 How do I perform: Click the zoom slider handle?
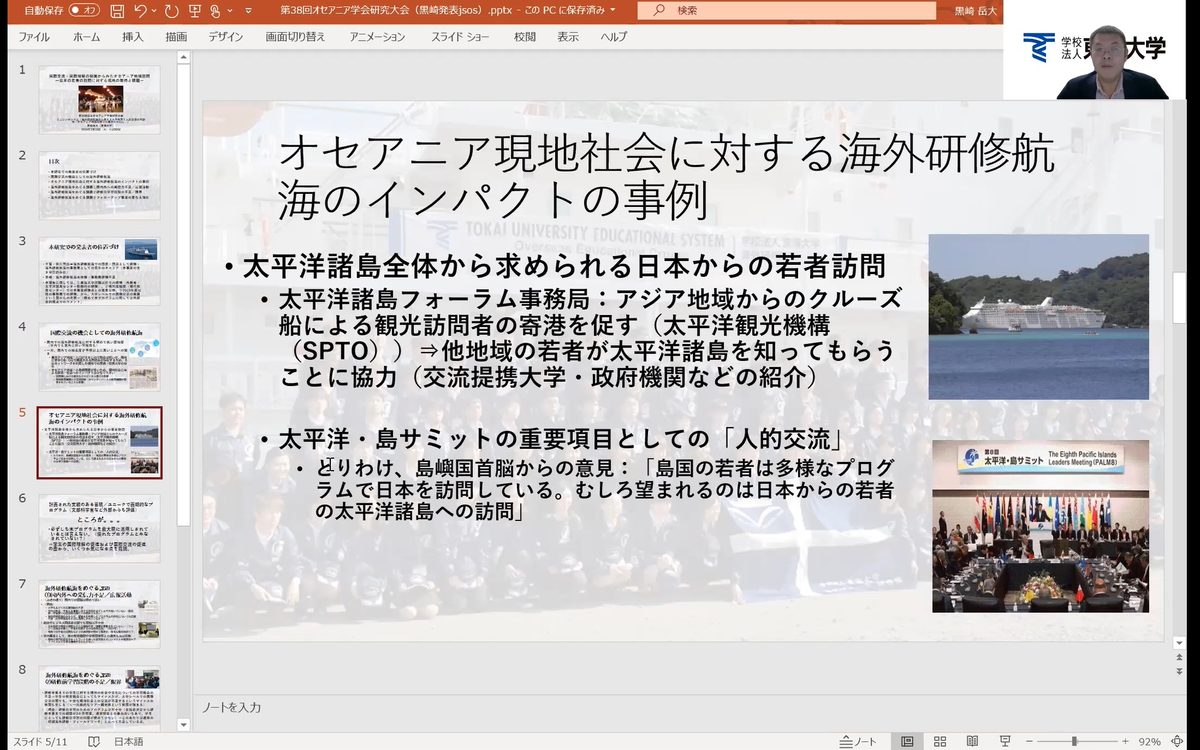(x=1074, y=741)
